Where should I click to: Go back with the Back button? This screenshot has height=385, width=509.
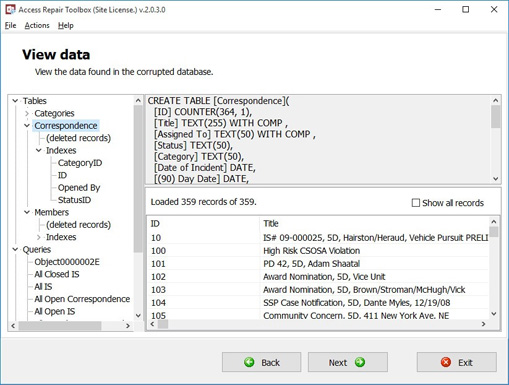click(261, 362)
